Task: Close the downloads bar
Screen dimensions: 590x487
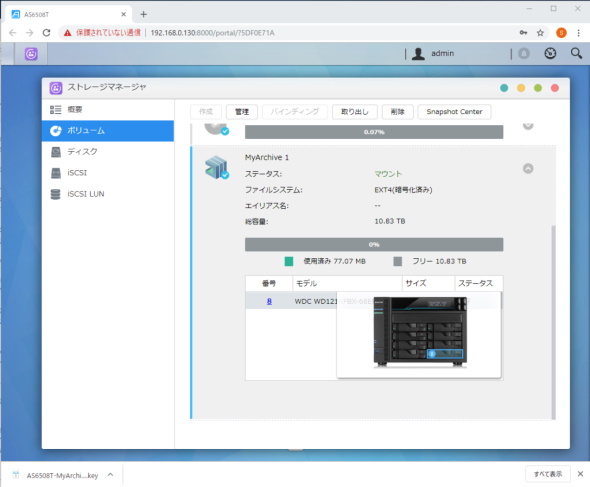Action: [580, 474]
